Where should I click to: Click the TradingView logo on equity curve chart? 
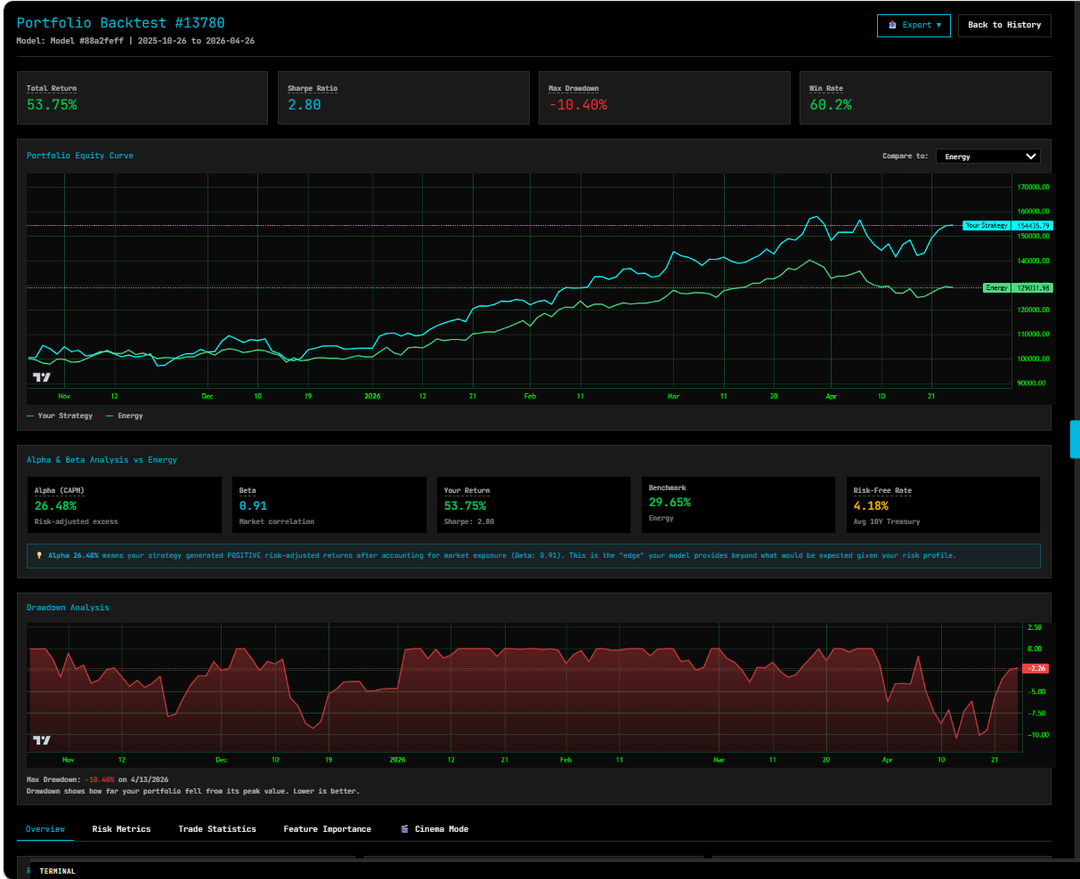click(x=41, y=377)
